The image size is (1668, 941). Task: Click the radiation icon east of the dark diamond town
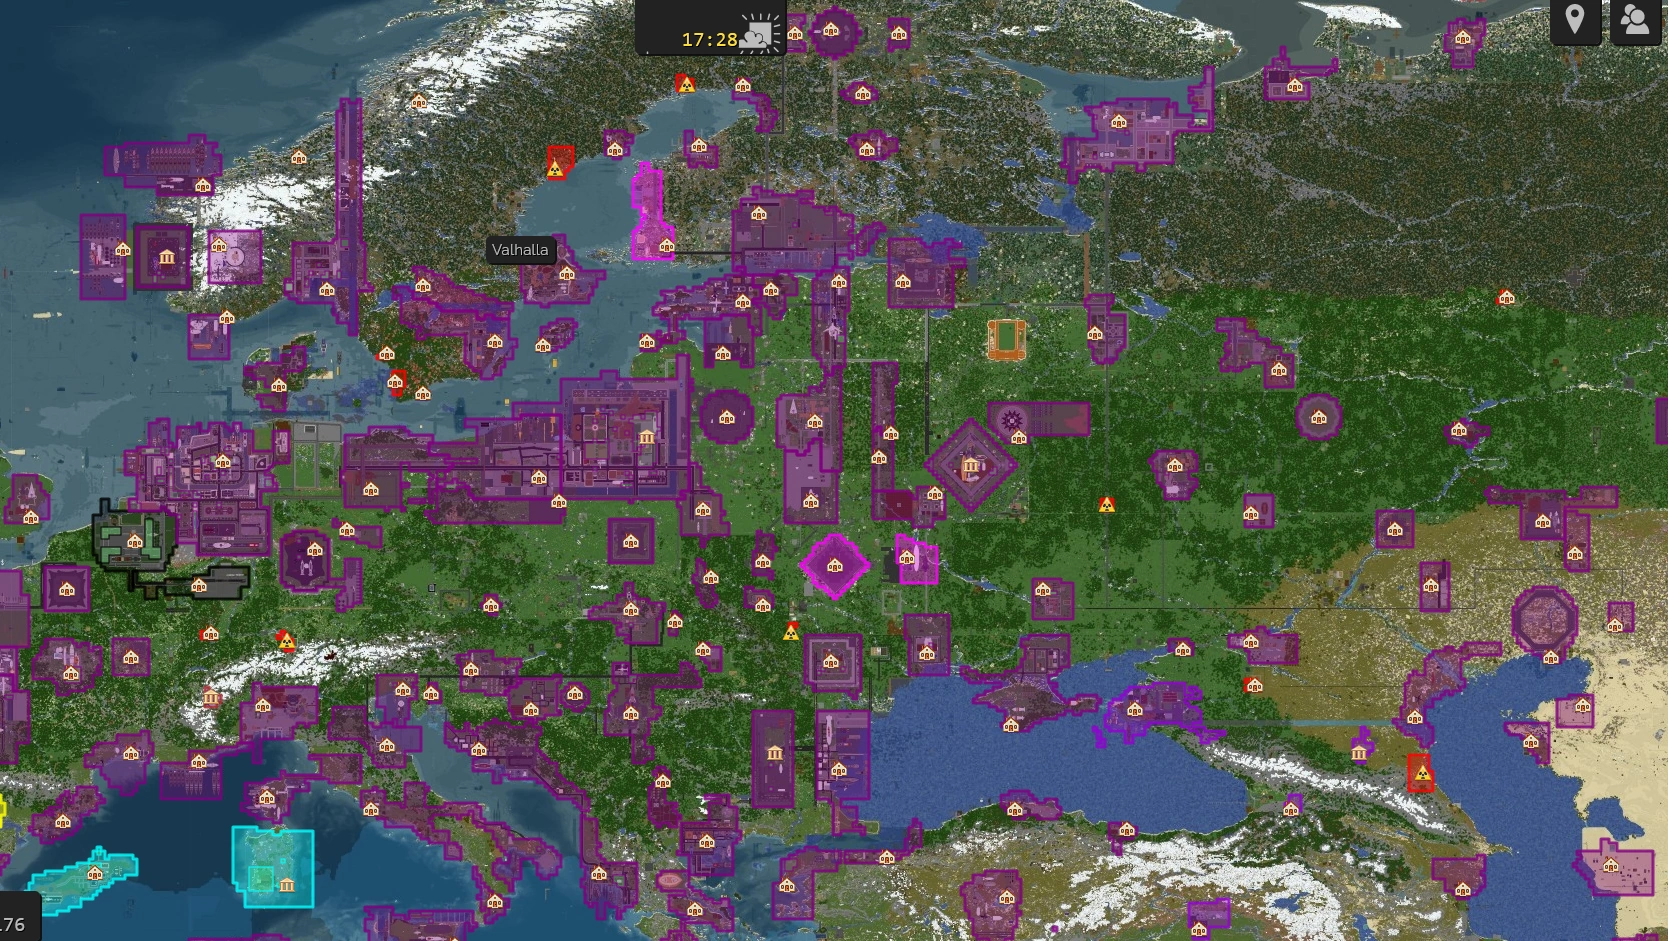point(1106,504)
